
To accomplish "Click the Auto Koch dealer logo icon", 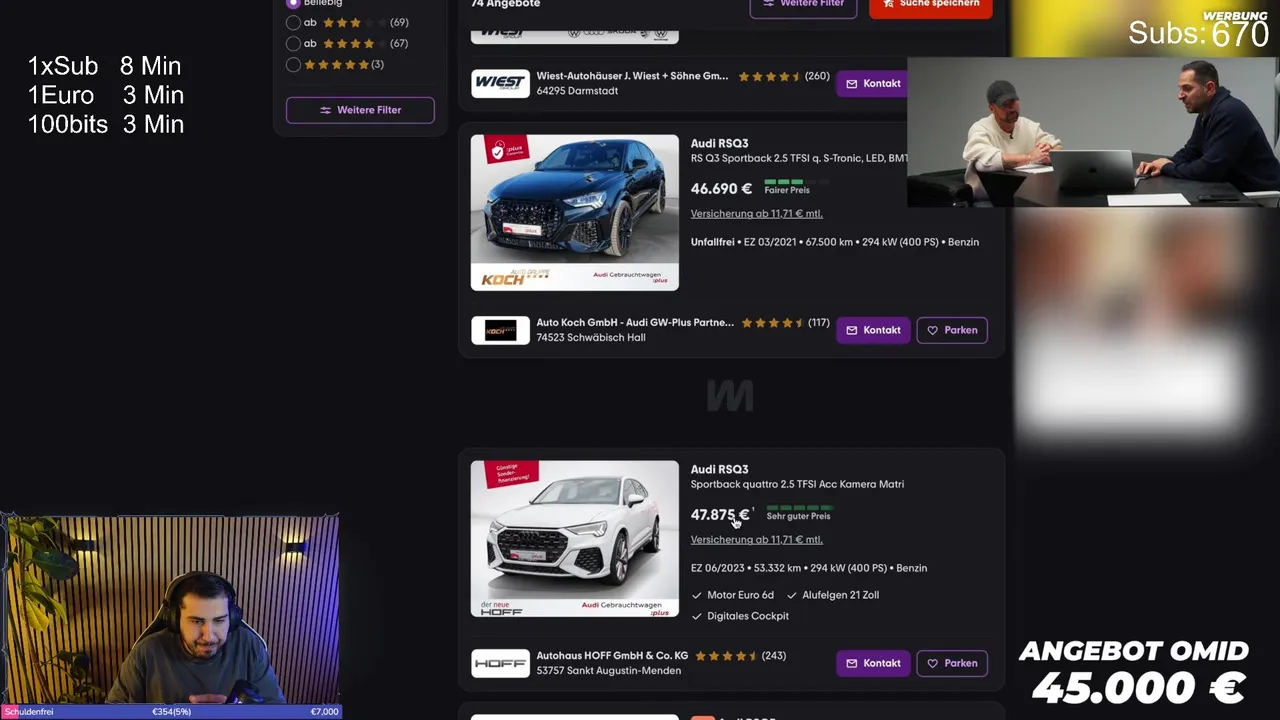I will pyautogui.click(x=500, y=330).
